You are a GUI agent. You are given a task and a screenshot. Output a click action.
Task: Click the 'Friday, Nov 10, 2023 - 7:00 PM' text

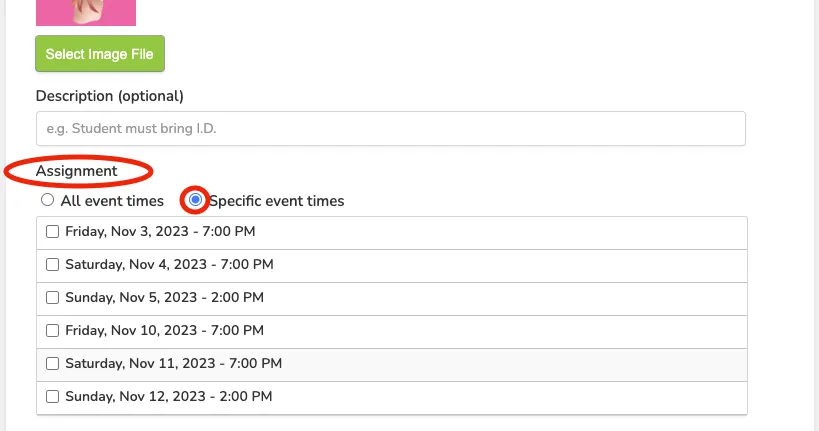(x=165, y=330)
